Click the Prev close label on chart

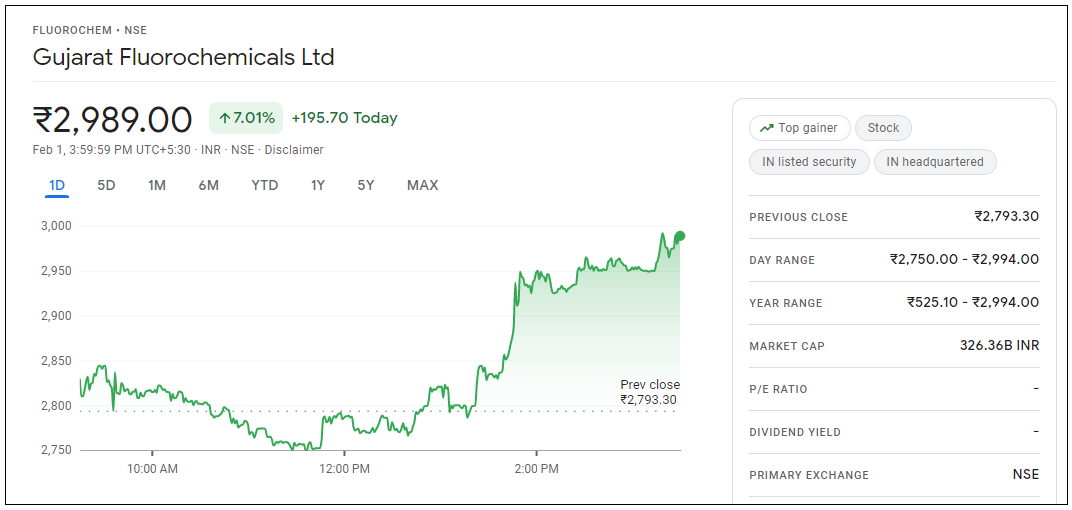(649, 385)
